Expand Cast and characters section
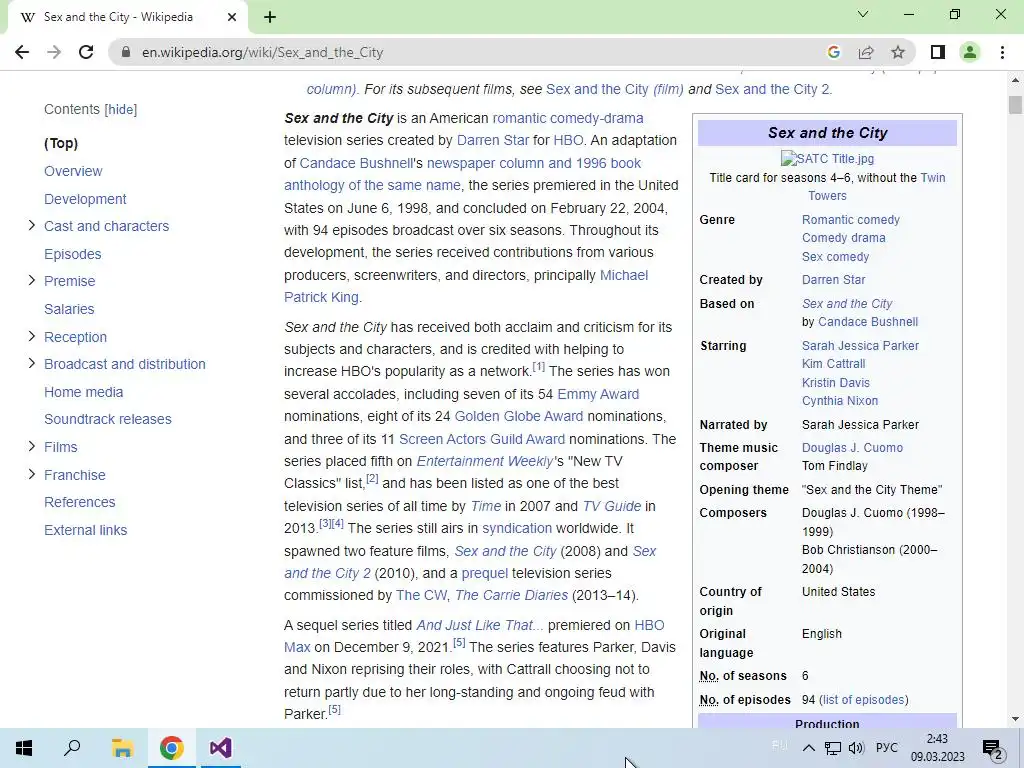 tap(31, 225)
